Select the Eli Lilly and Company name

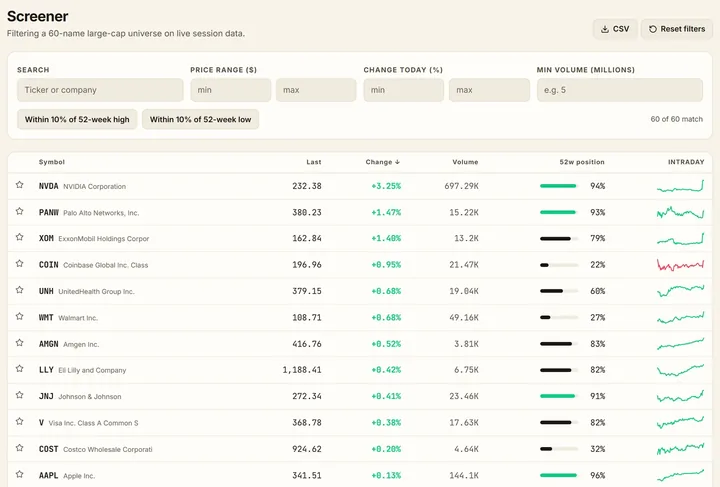[x=92, y=370]
